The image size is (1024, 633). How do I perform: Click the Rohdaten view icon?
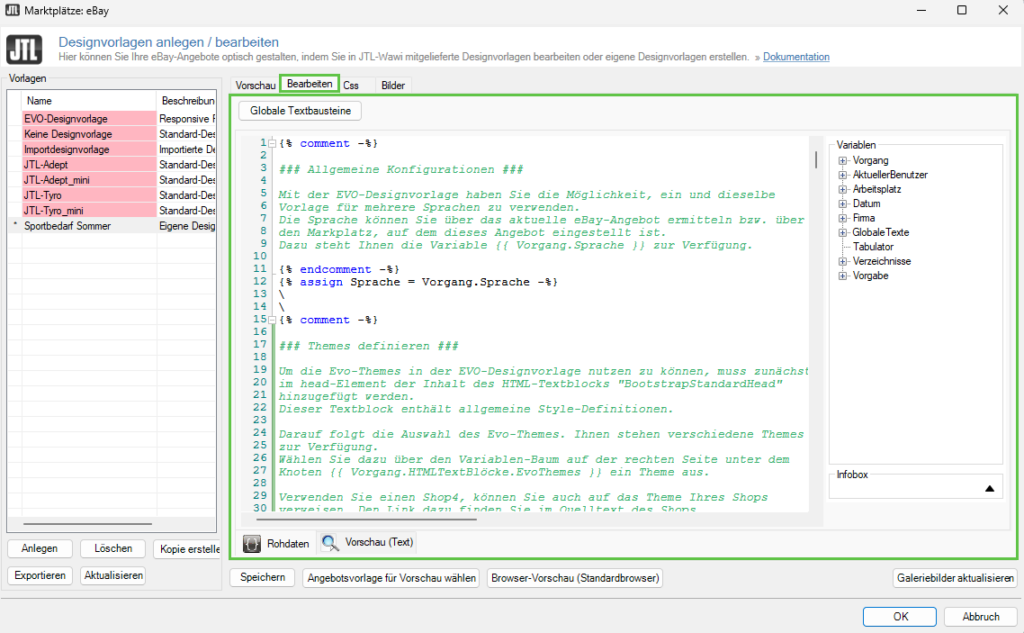(x=253, y=543)
